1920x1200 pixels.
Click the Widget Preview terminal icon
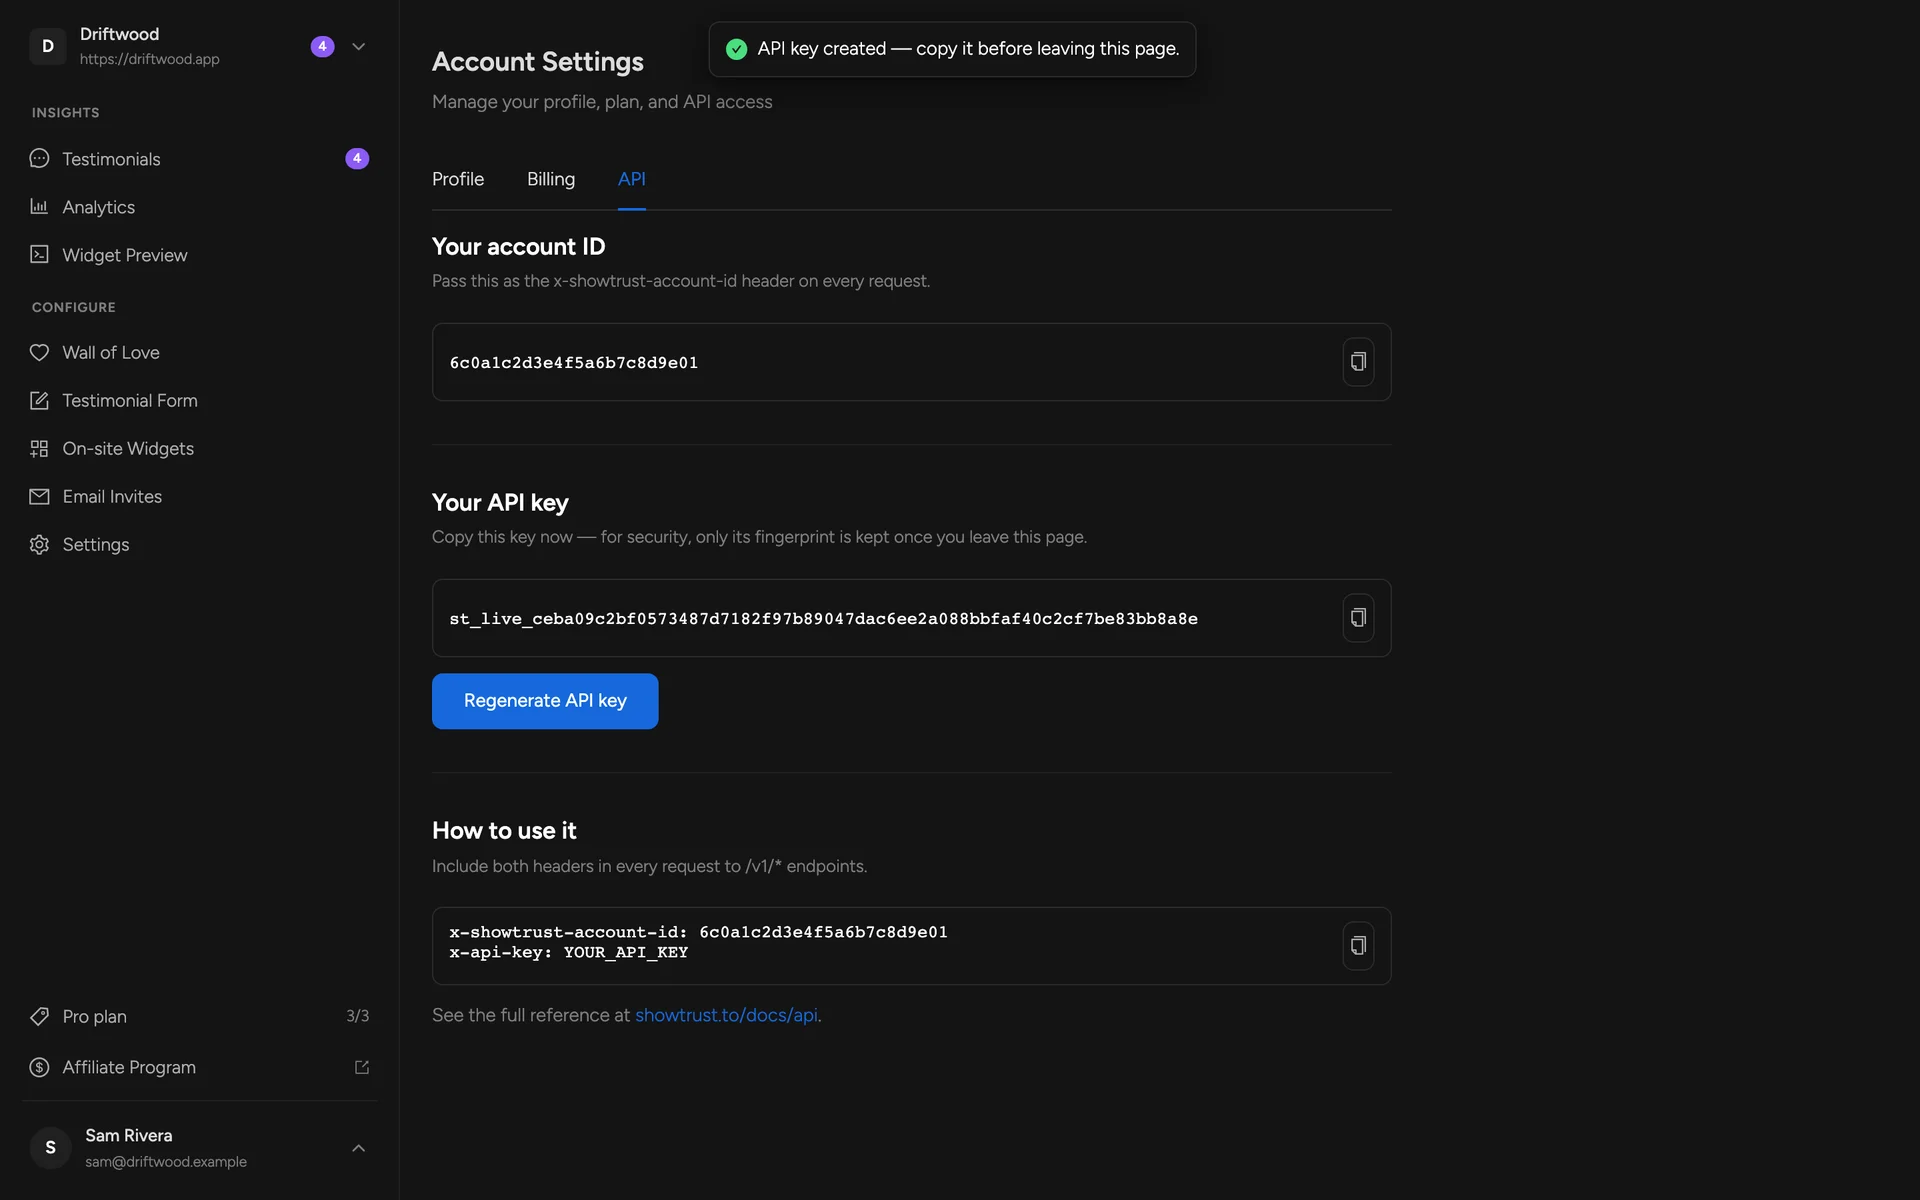coord(39,255)
